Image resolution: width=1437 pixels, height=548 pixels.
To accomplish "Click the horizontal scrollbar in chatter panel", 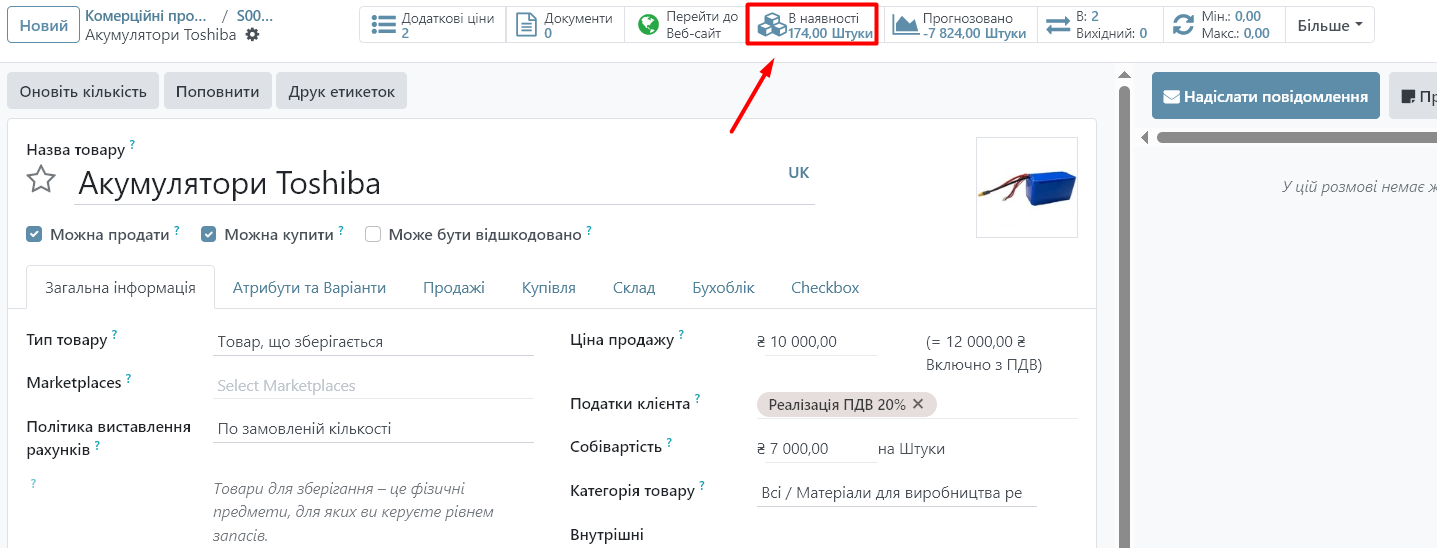I will 1297,137.
